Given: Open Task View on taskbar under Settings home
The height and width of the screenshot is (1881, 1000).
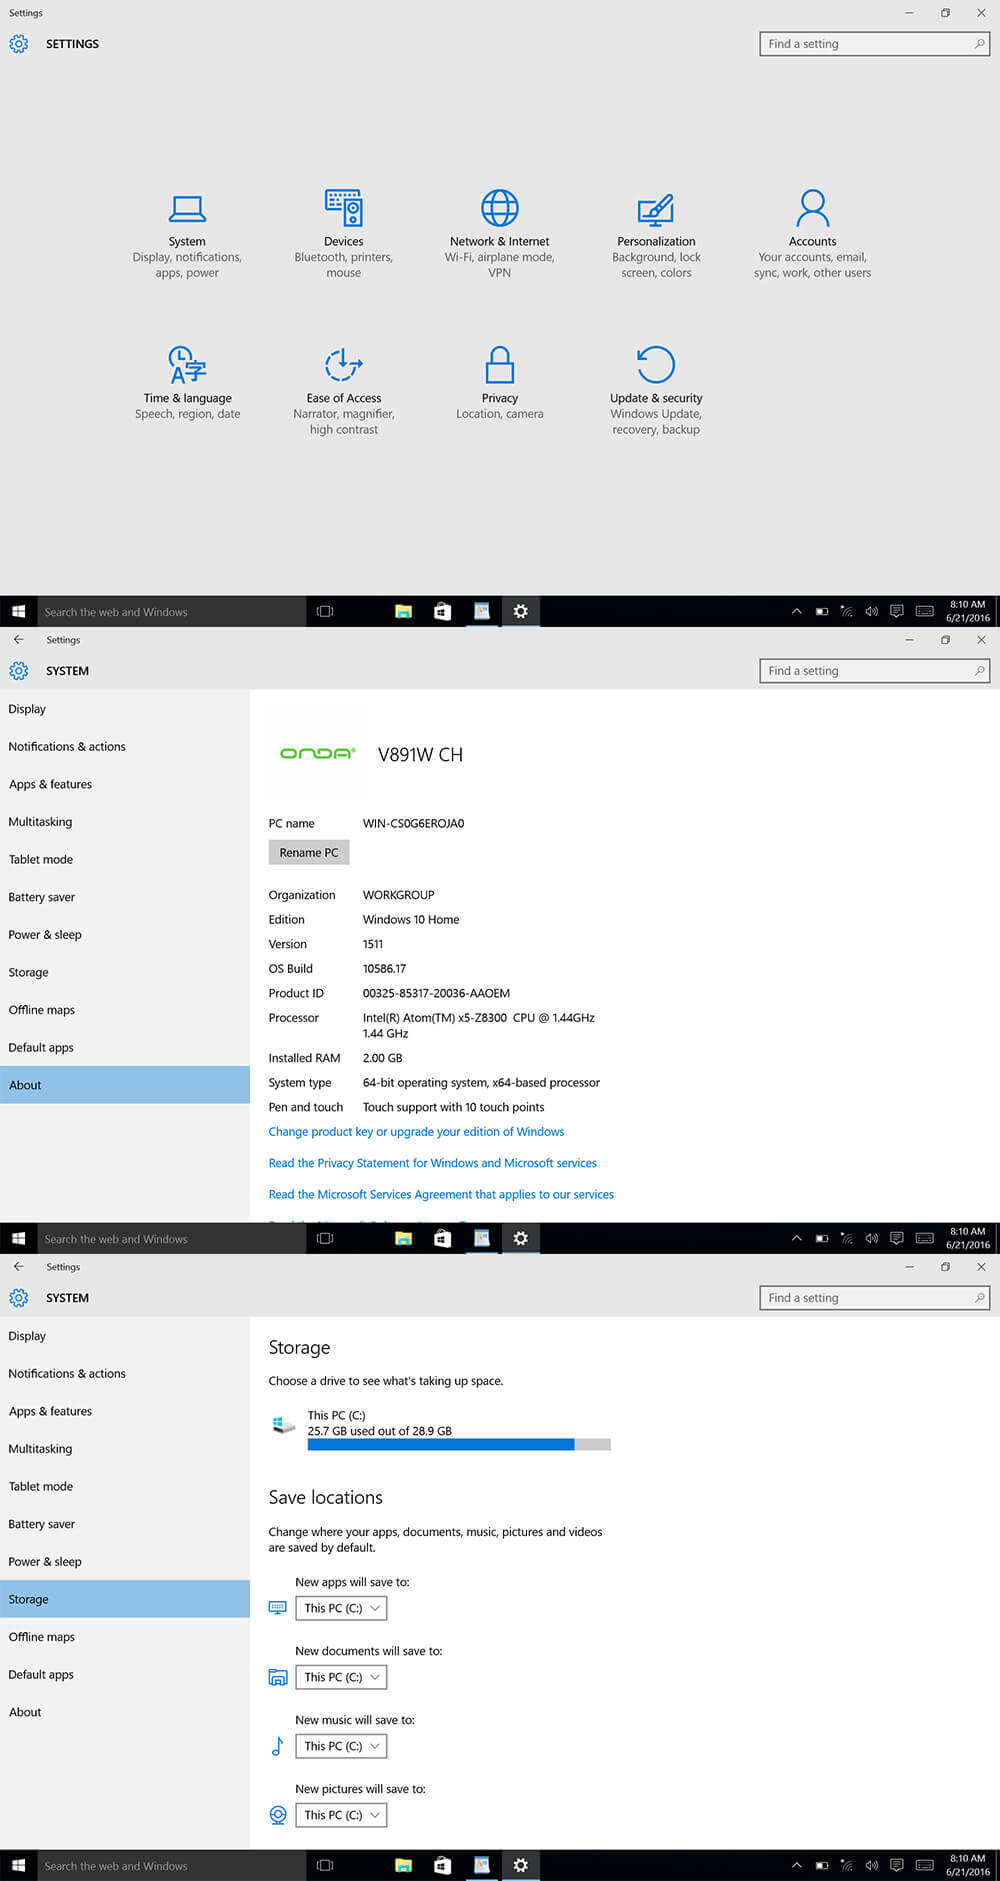Looking at the screenshot, I should tap(325, 611).
